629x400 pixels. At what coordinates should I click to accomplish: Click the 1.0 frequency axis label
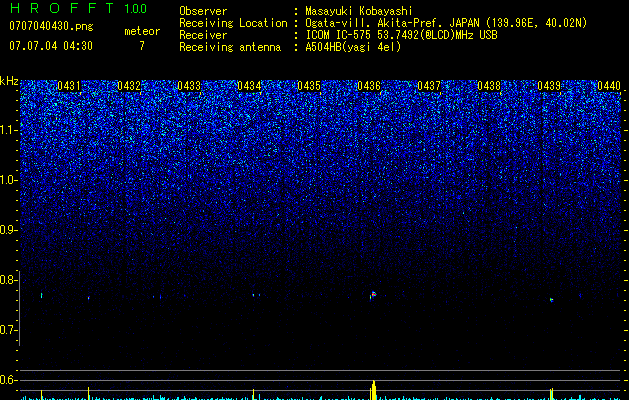point(8,180)
